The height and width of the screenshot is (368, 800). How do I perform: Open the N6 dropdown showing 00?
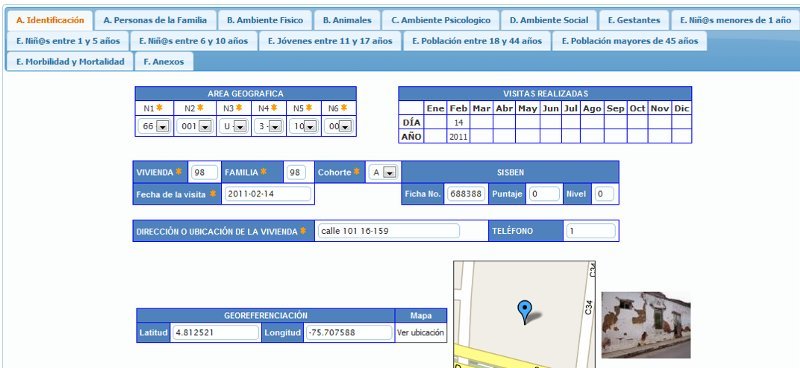point(338,126)
